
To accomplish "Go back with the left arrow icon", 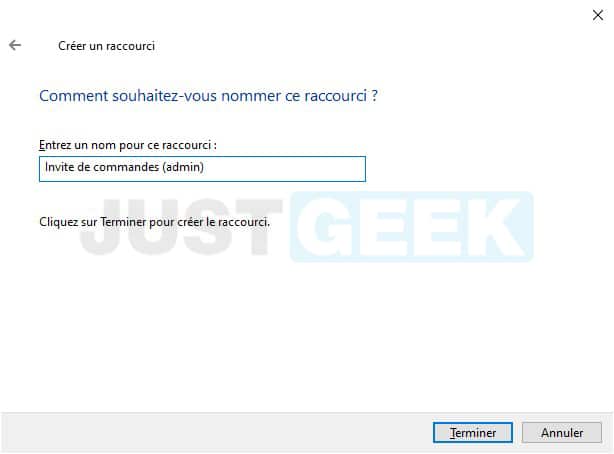I will [x=15, y=45].
